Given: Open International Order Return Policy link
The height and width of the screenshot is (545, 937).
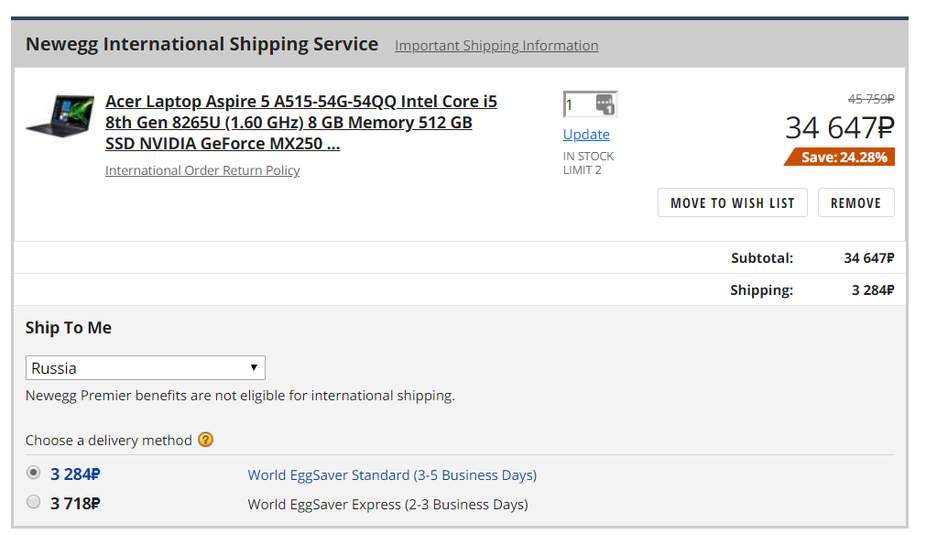Looking at the screenshot, I should 202,171.
